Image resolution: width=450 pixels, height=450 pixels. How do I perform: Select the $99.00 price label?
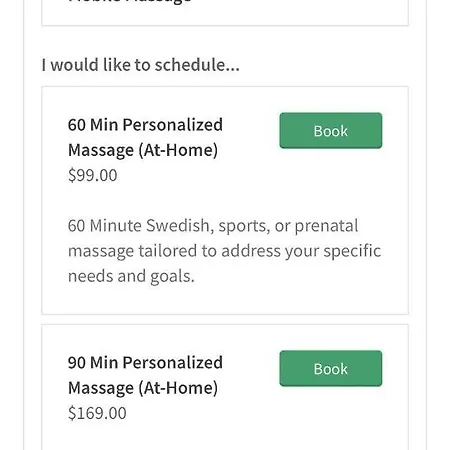tap(93, 175)
